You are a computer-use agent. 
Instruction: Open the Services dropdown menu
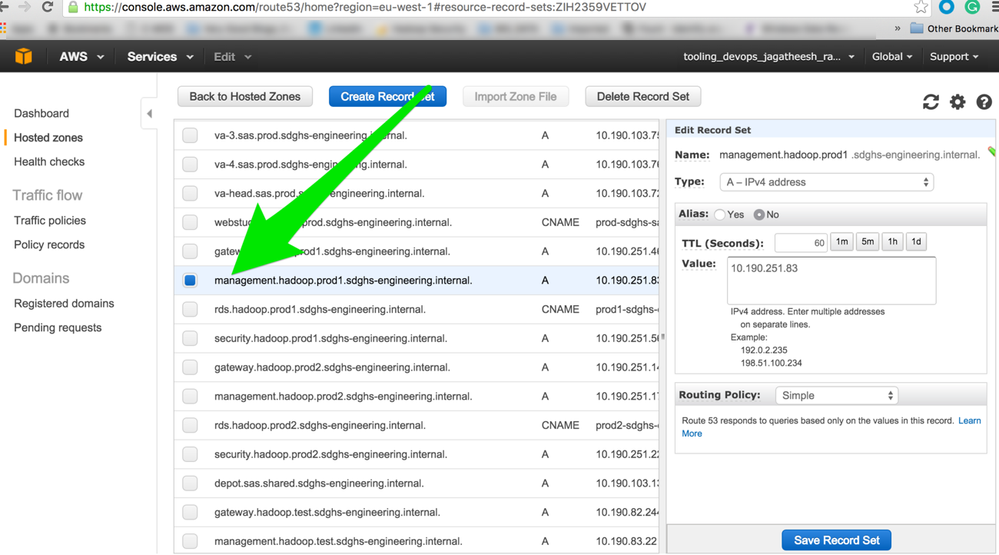coord(160,57)
